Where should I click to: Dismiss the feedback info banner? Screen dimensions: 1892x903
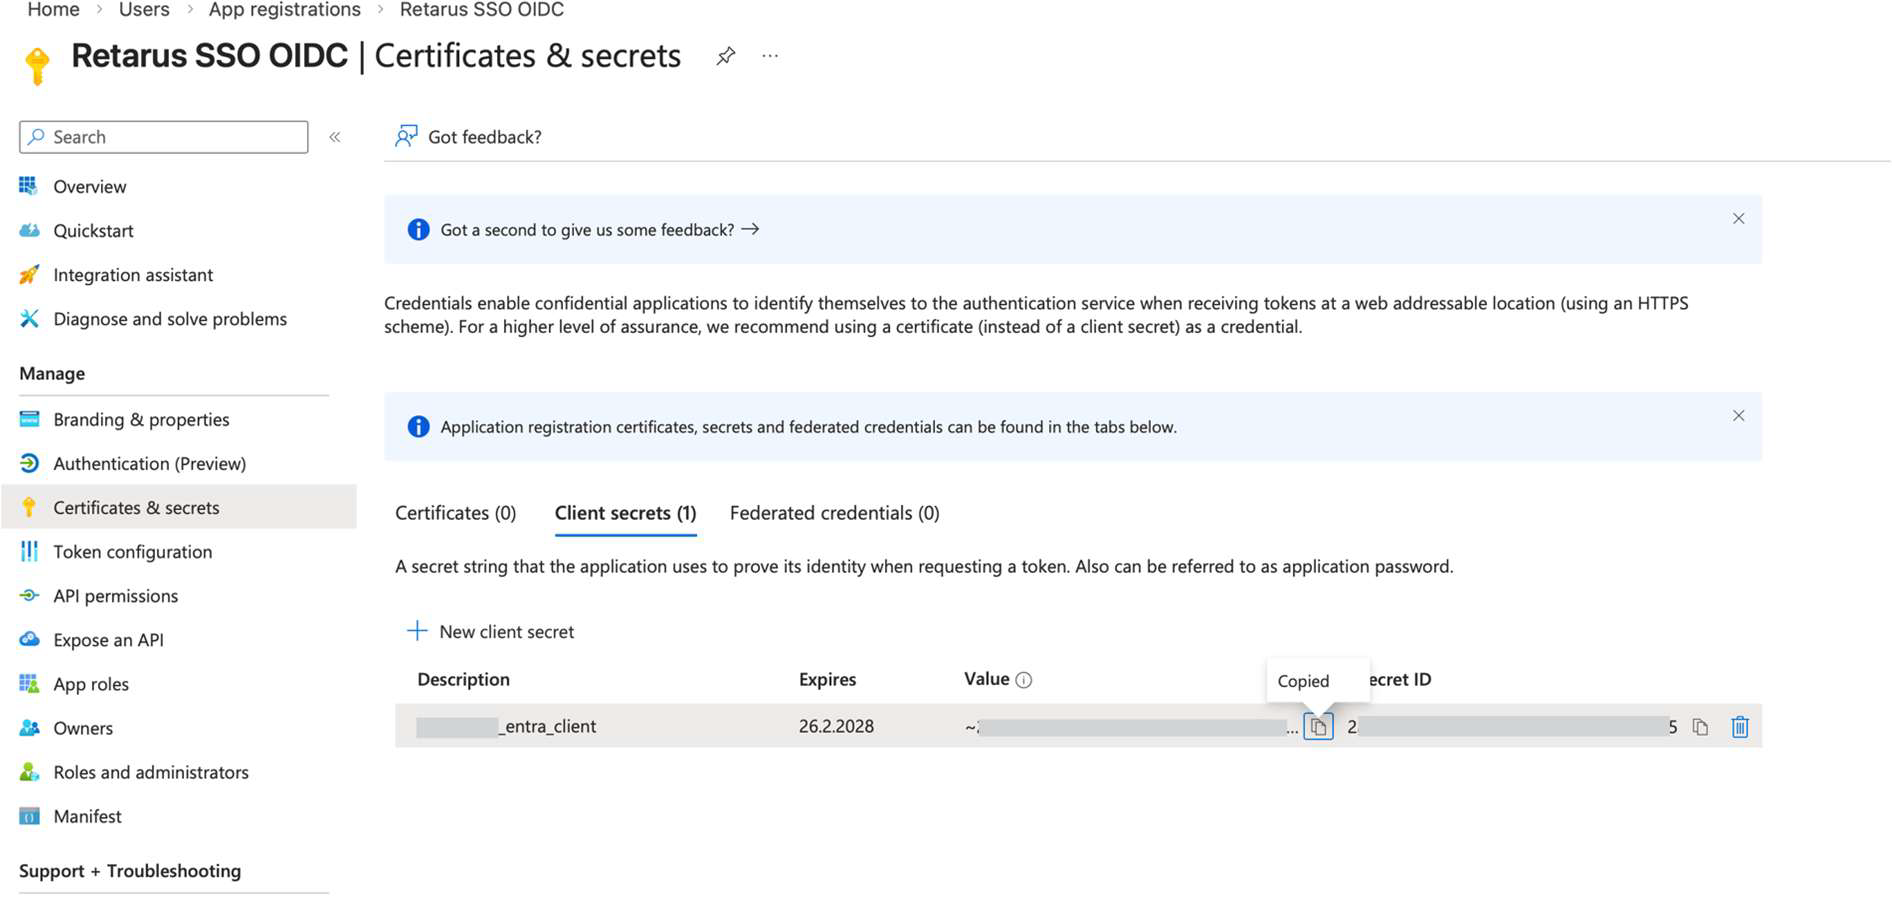click(x=1738, y=219)
